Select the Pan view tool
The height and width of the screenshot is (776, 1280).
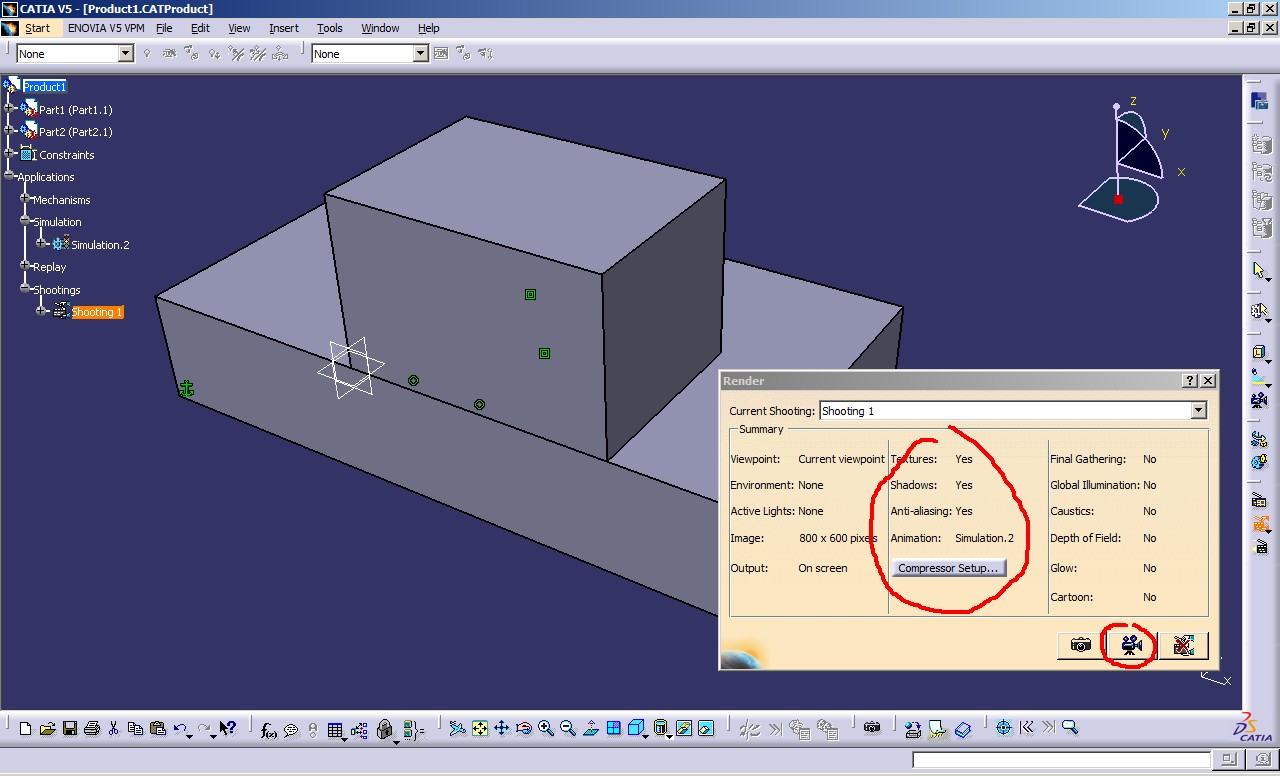click(502, 729)
